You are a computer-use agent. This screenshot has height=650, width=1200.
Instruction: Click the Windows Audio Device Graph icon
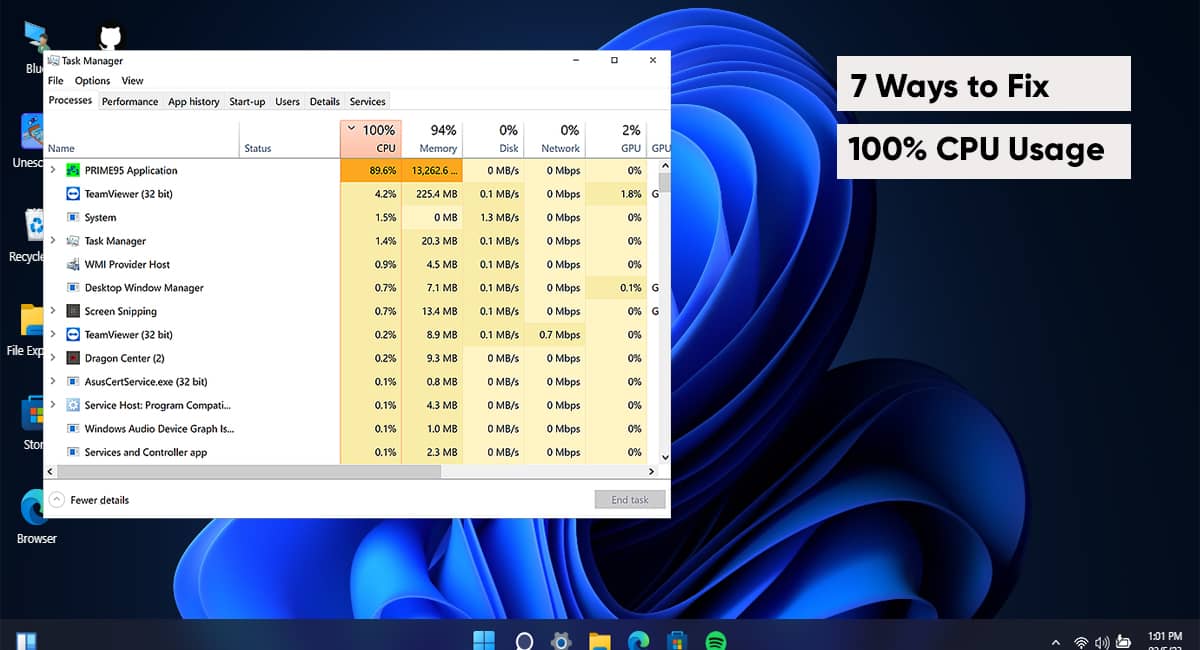pos(73,429)
